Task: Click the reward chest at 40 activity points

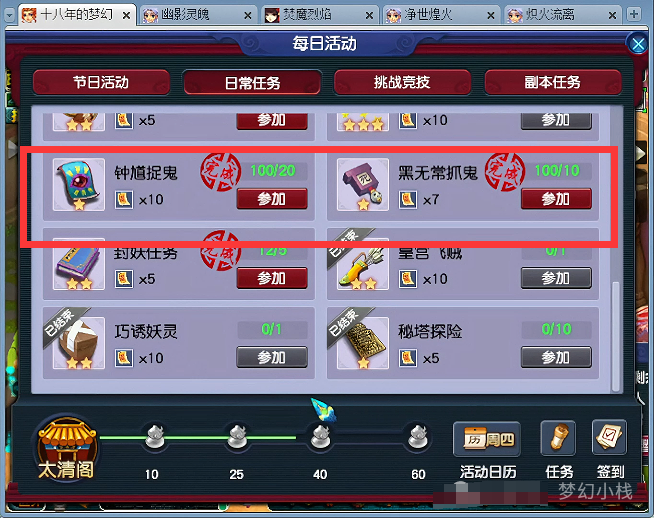Action: point(320,437)
